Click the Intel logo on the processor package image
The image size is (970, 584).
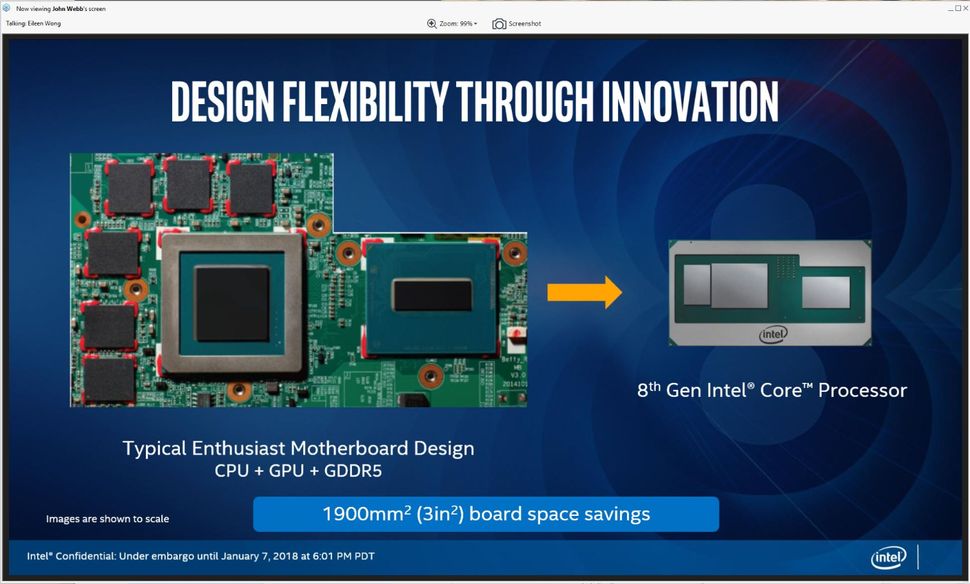click(772, 334)
